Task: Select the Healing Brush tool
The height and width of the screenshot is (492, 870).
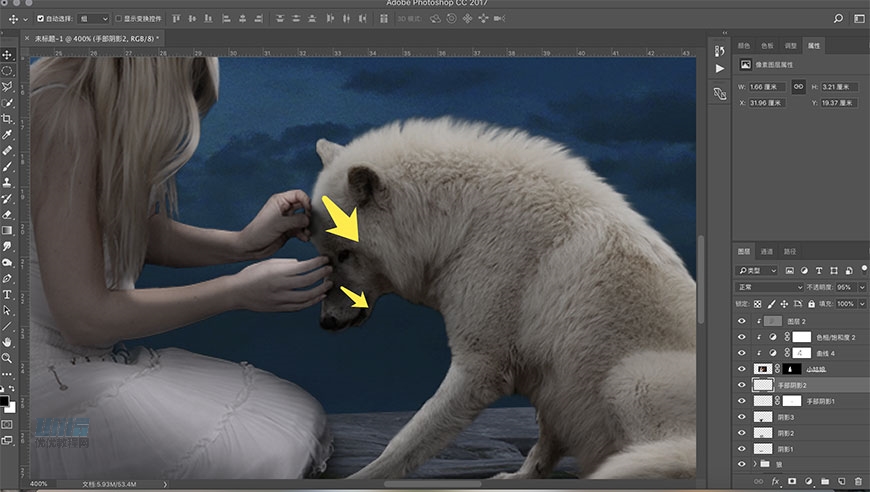Action: [7, 151]
